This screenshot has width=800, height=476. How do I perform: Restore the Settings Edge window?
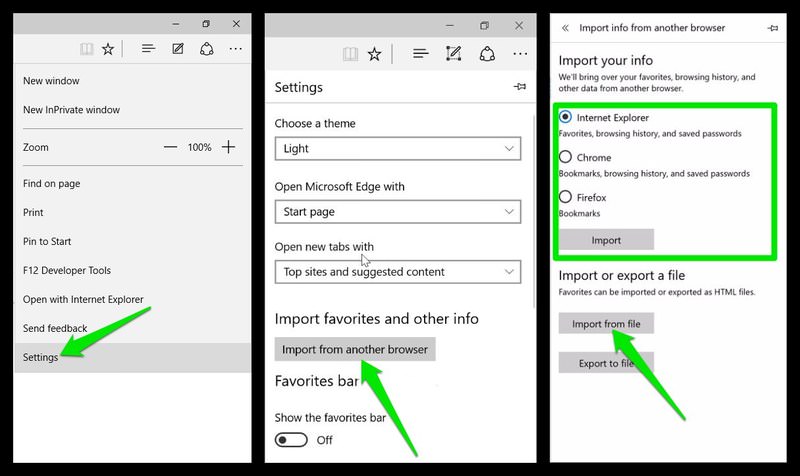pyautogui.click(x=484, y=26)
